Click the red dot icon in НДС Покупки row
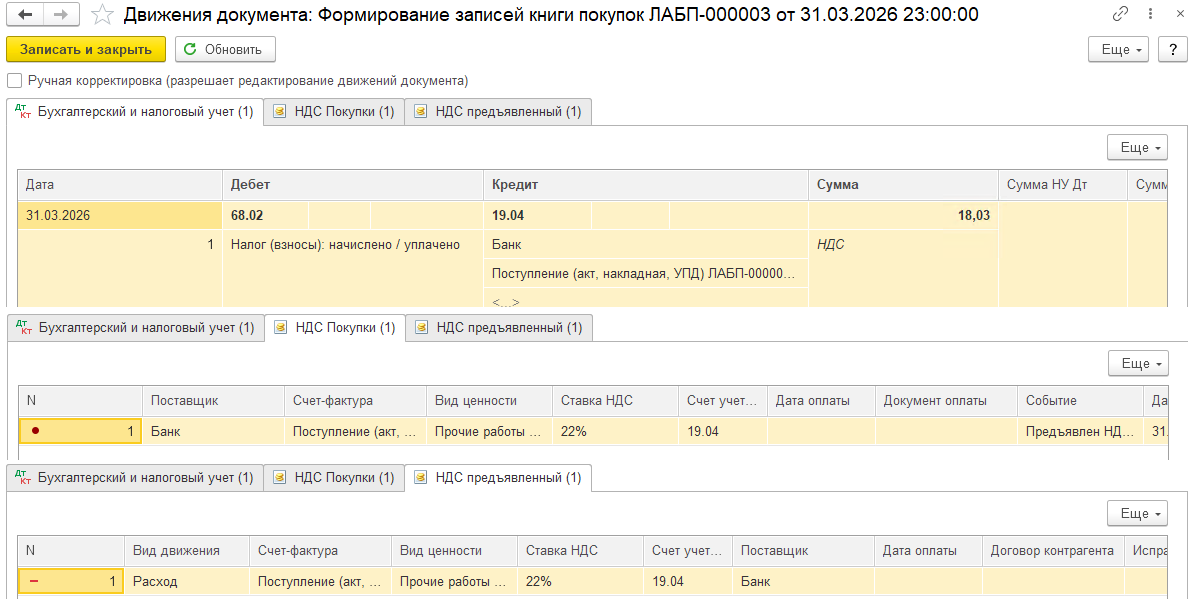Viewport: 1188px width, 599px height. [36, 432]
